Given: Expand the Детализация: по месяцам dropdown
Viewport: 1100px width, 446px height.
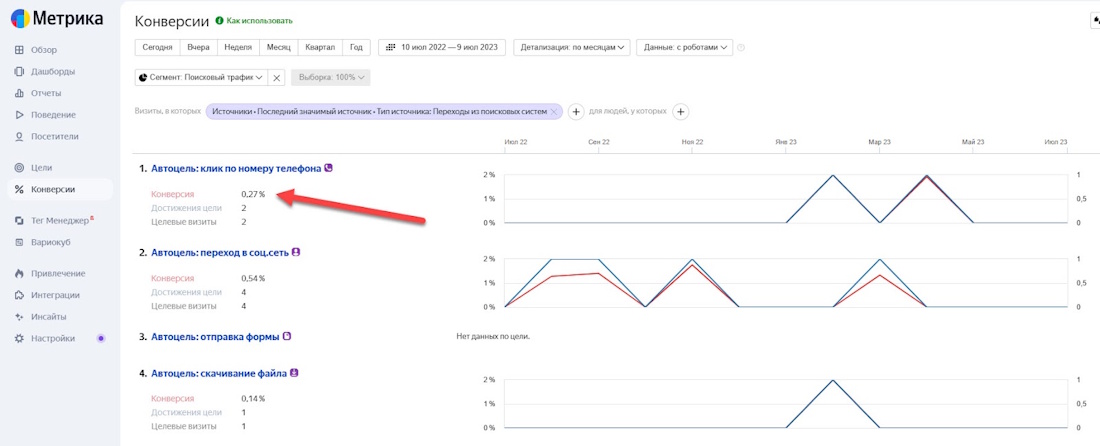Looking at the screenshot, I should 572,47.
